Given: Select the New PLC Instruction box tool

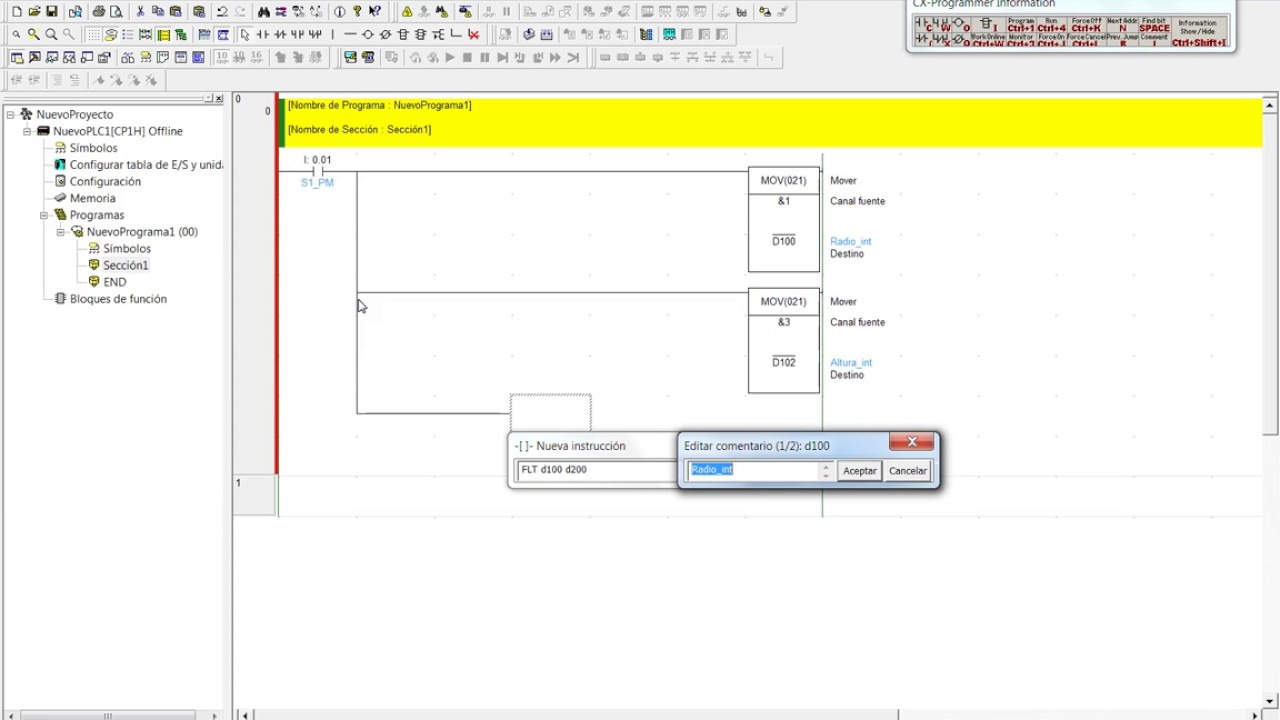Looking at the screenshot, I should [402, 34].
